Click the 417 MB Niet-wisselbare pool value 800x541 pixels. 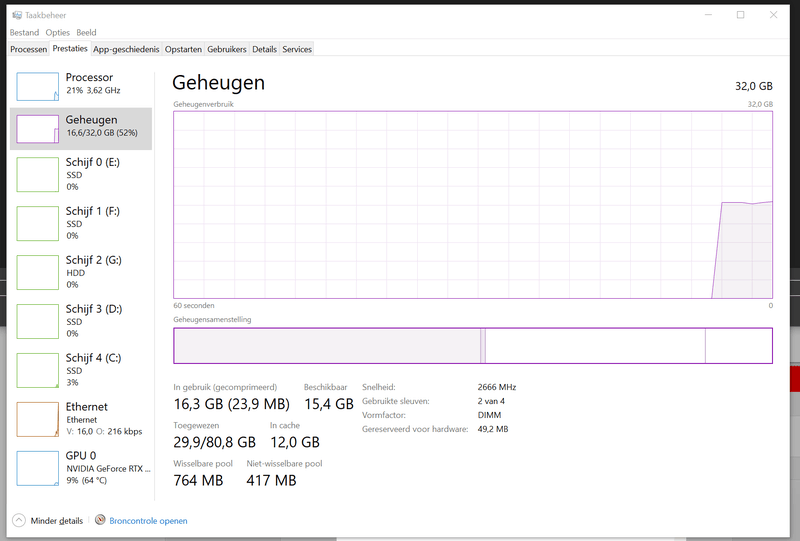tap(271, 480)
